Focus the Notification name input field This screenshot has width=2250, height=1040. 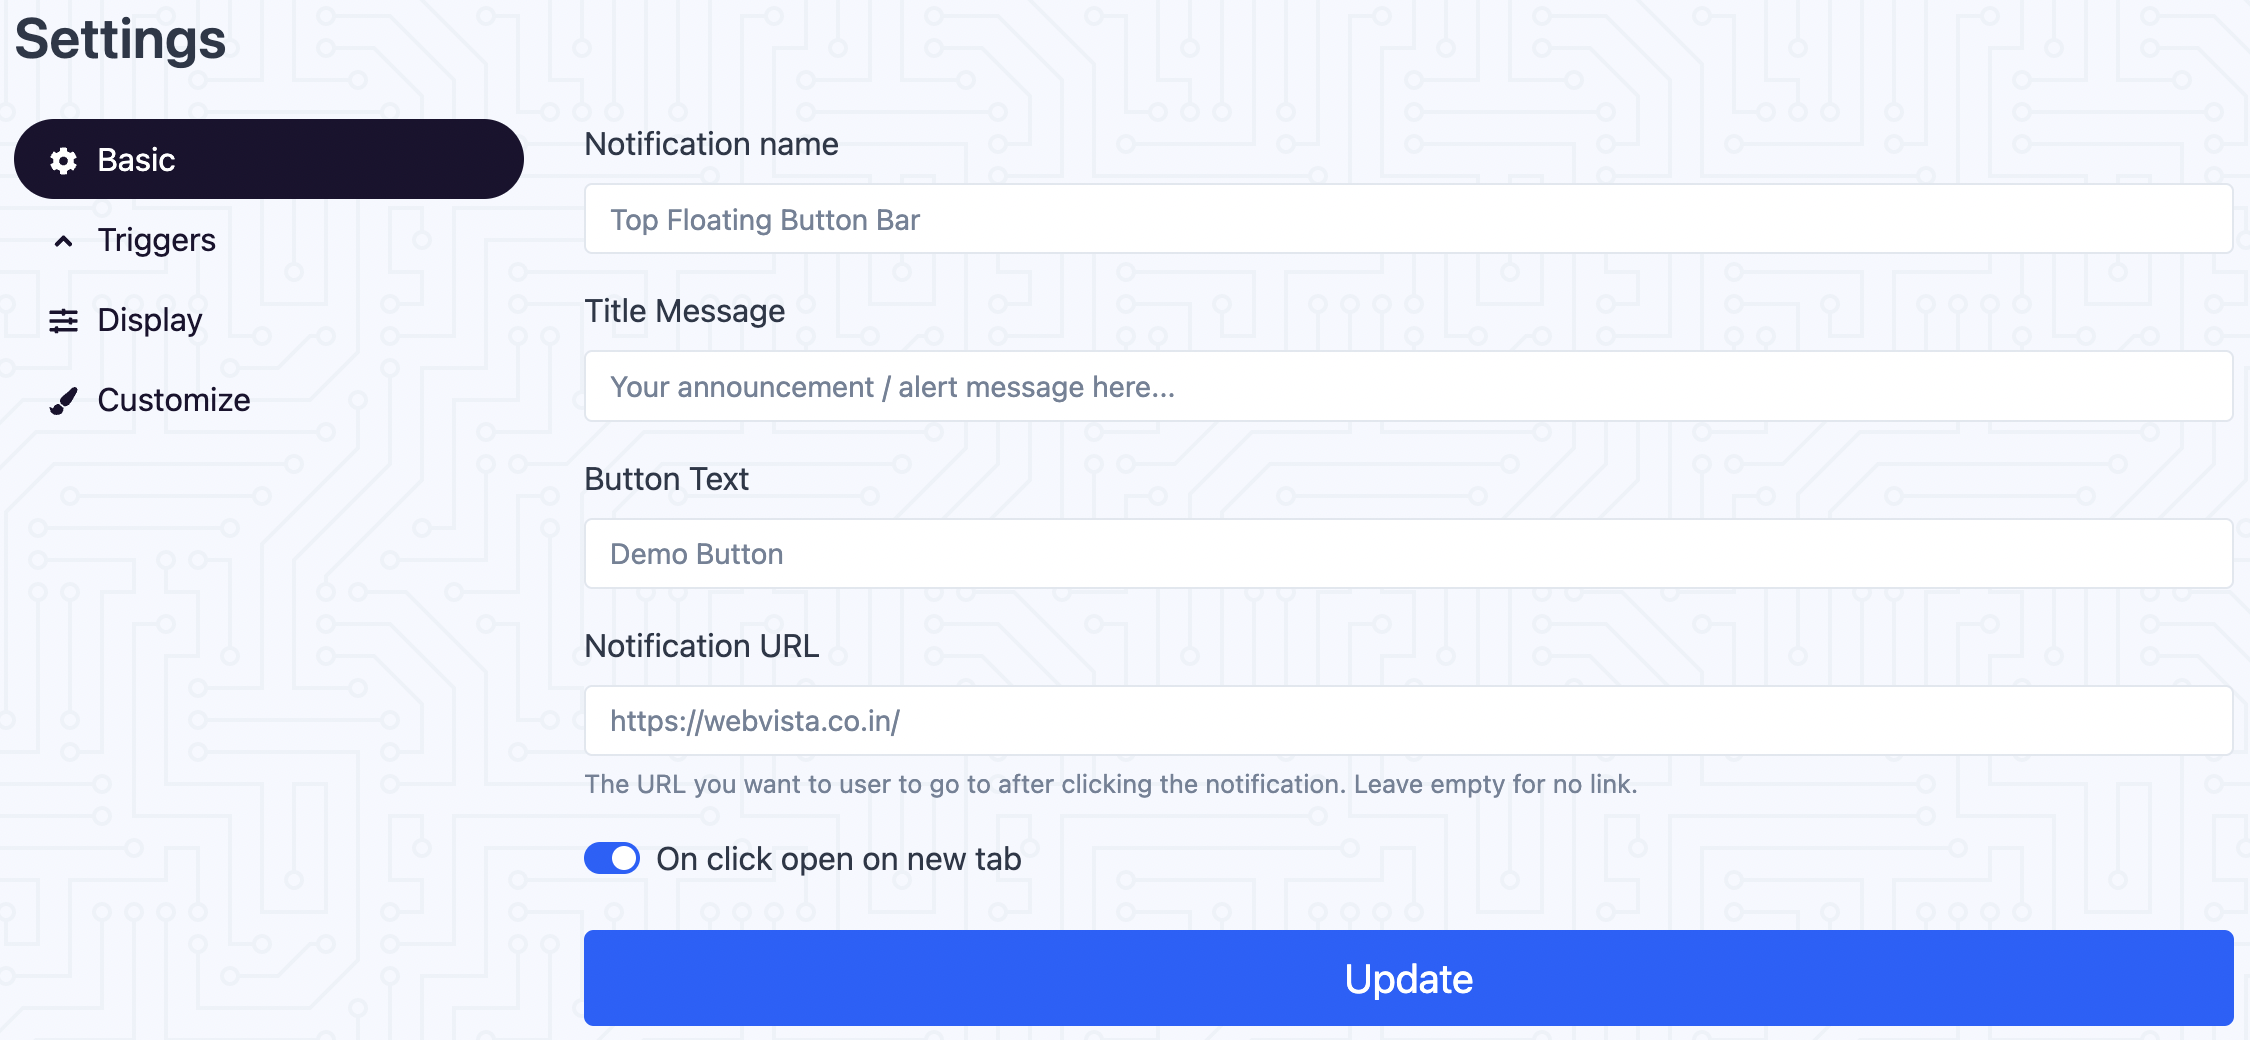tap(1408, 219)
